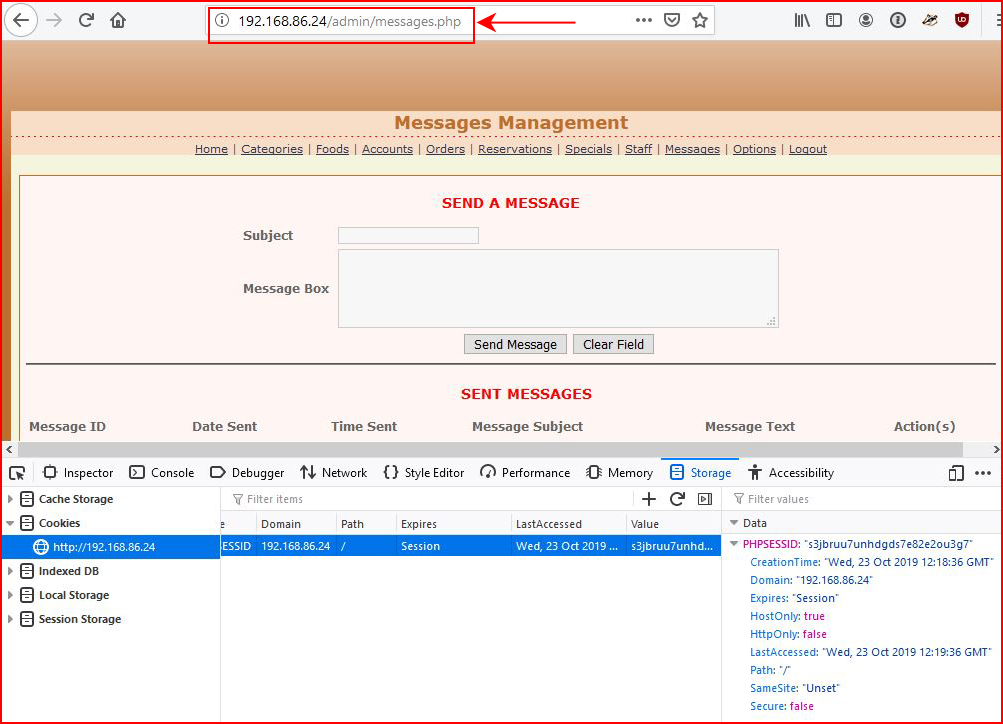This screenshot has height=724, width=1003.
Task: Save page to Pocket icon
Action: click(x=672, y=20)
